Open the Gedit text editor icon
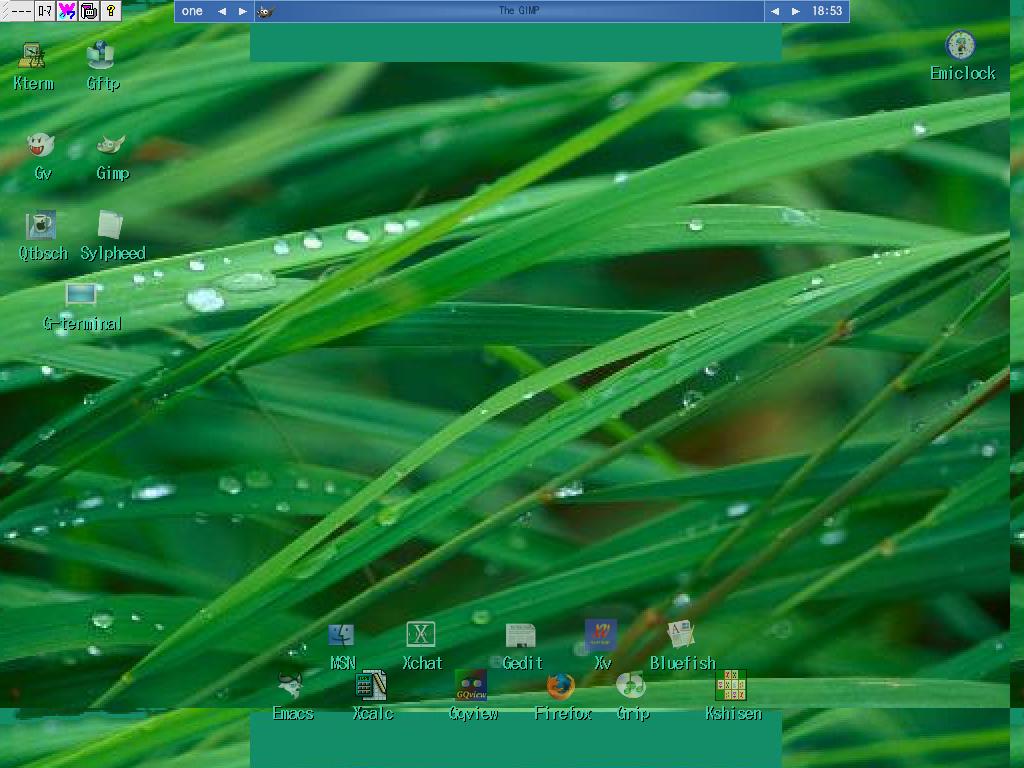 521,635
